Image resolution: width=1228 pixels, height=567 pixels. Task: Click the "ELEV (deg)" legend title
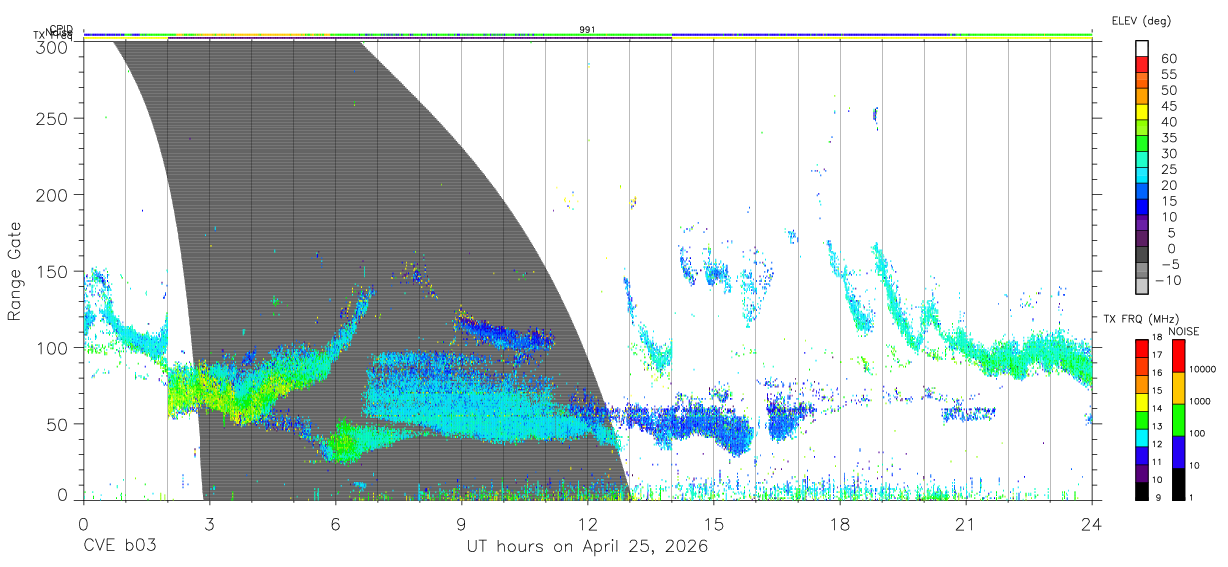pyautogui.click(x=1142, y=20)
